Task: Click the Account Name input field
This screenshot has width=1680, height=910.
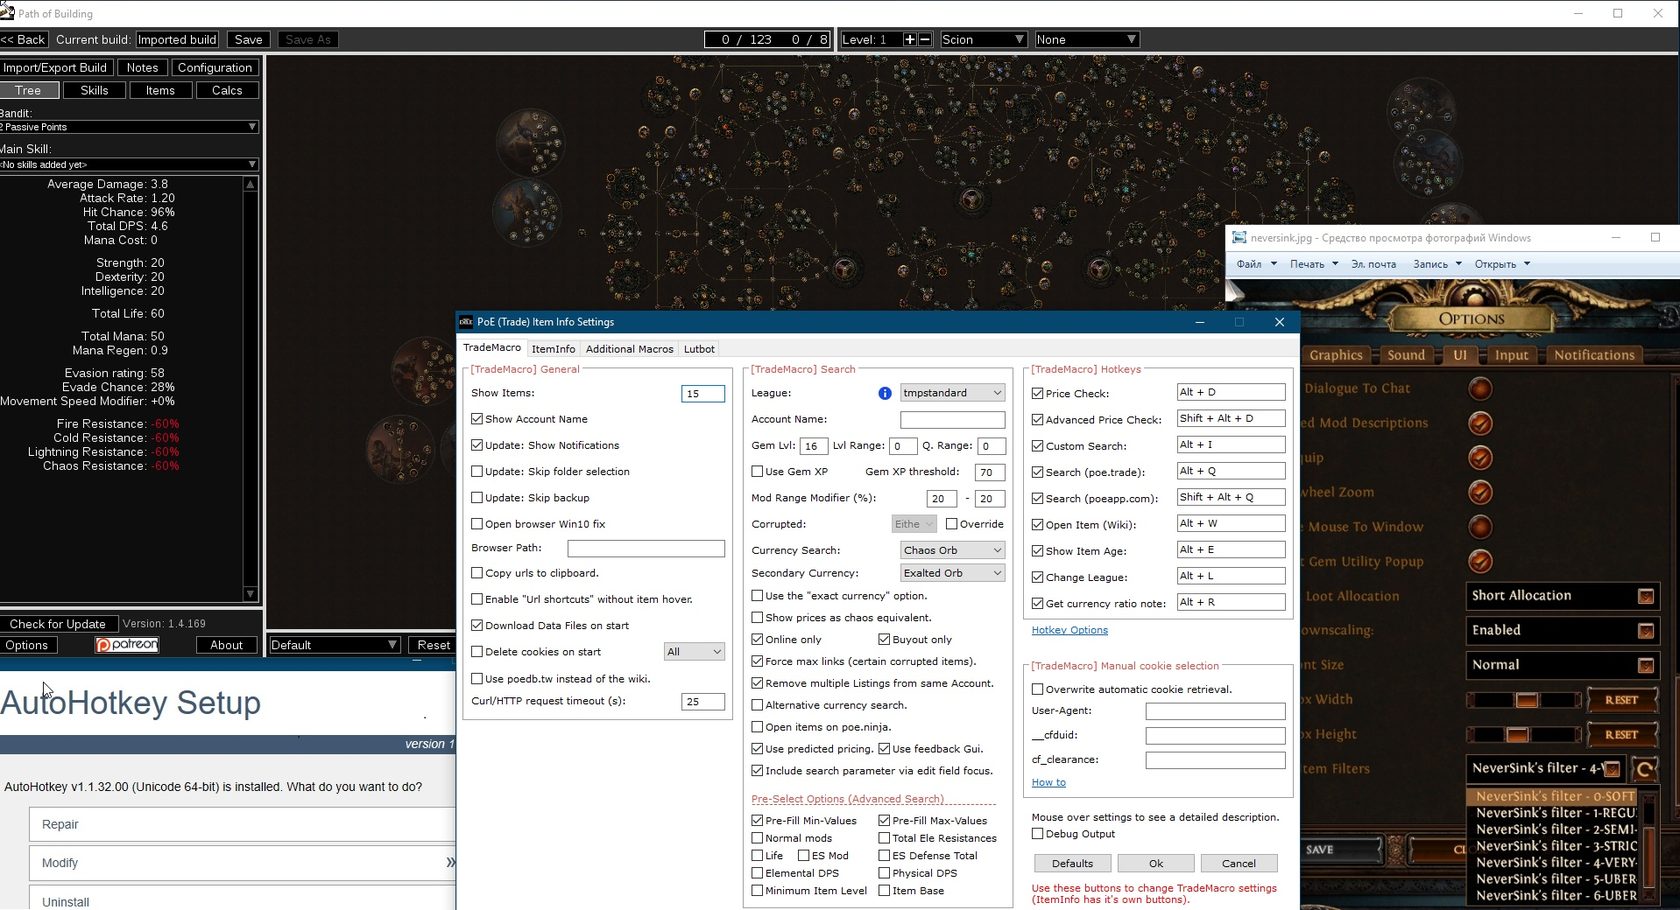Action: [952, 420]
